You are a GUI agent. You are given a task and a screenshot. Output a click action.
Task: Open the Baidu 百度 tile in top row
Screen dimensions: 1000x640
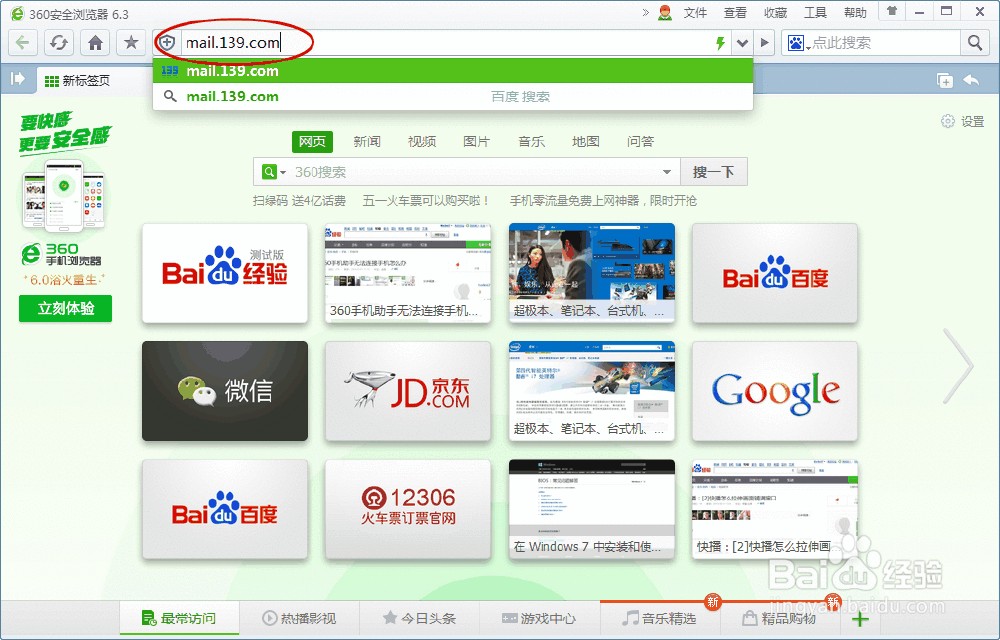775,273
